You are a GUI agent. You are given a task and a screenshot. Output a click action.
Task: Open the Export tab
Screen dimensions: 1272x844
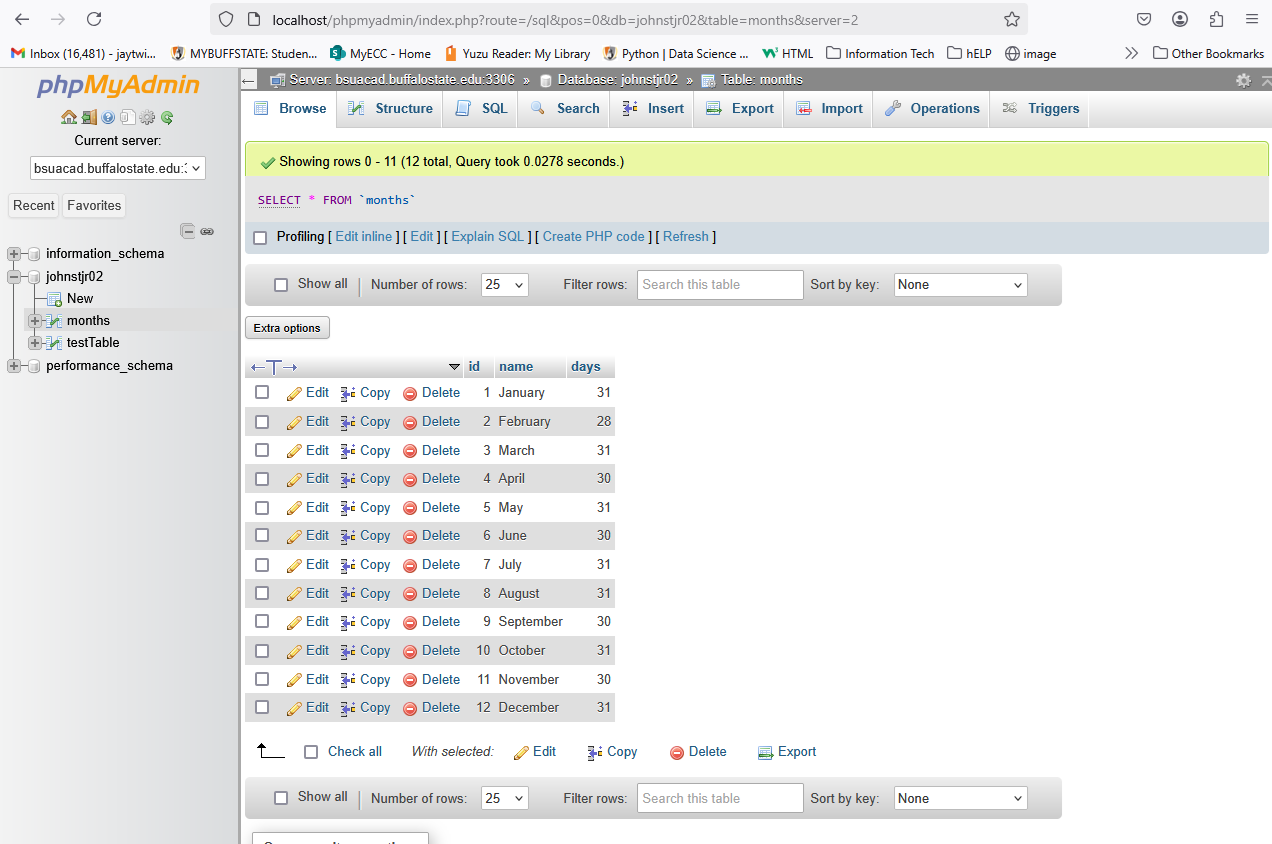[739, 108]
